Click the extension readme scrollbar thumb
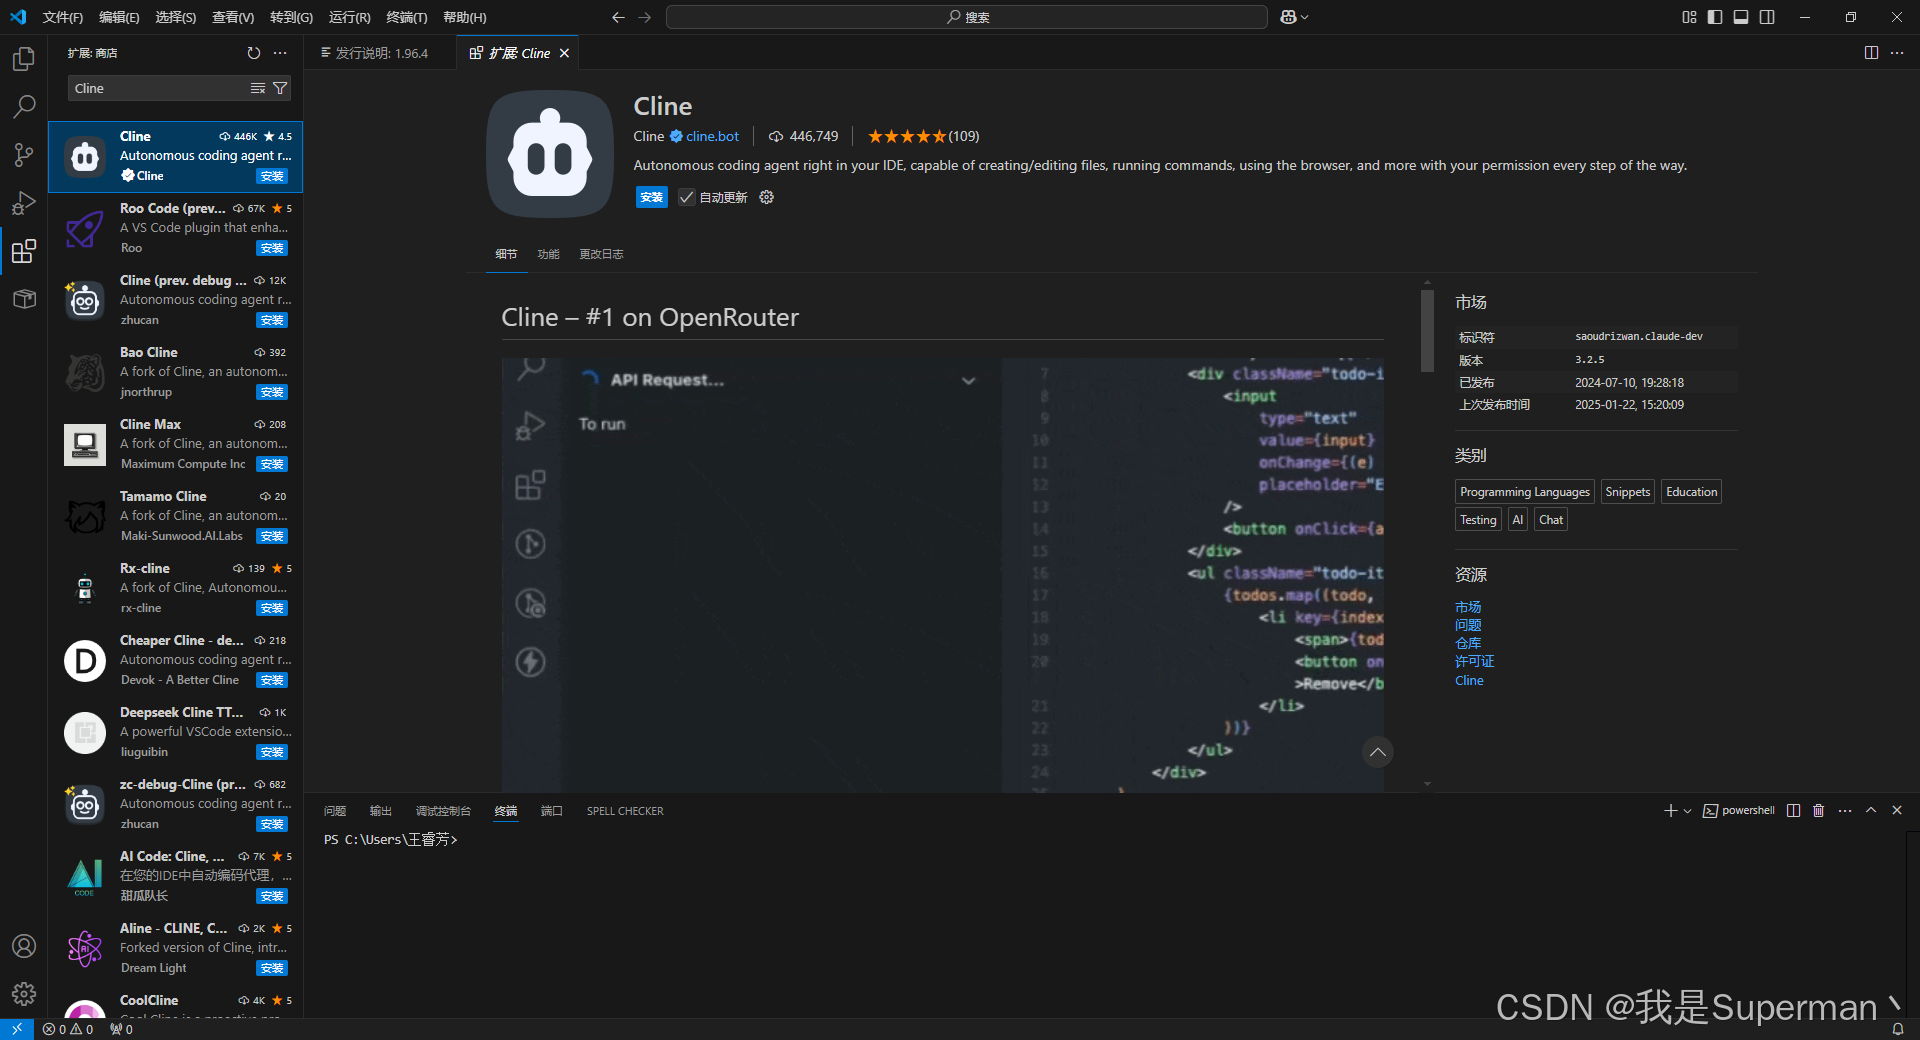1920x1040 pixels. click(1427, 331)
